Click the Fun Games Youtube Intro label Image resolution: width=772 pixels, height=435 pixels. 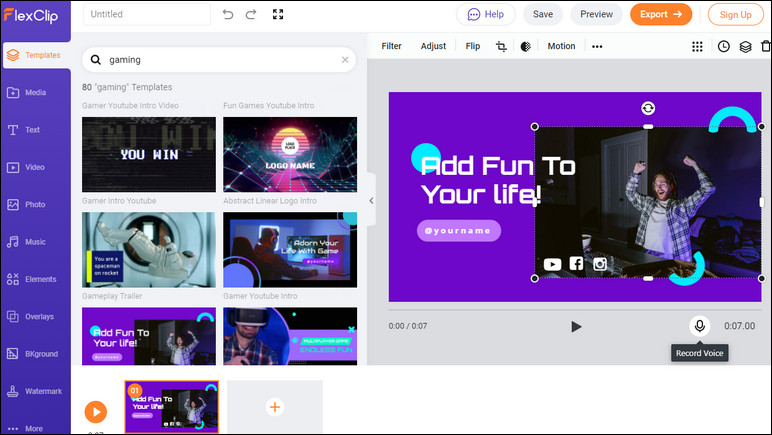(x=268, y=105)
